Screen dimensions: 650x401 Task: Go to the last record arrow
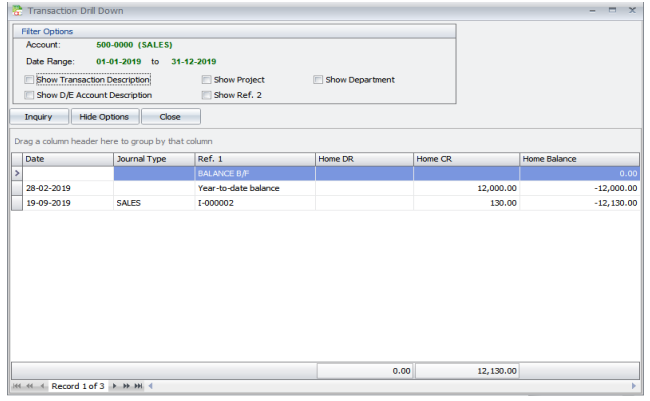coord(138,386)
